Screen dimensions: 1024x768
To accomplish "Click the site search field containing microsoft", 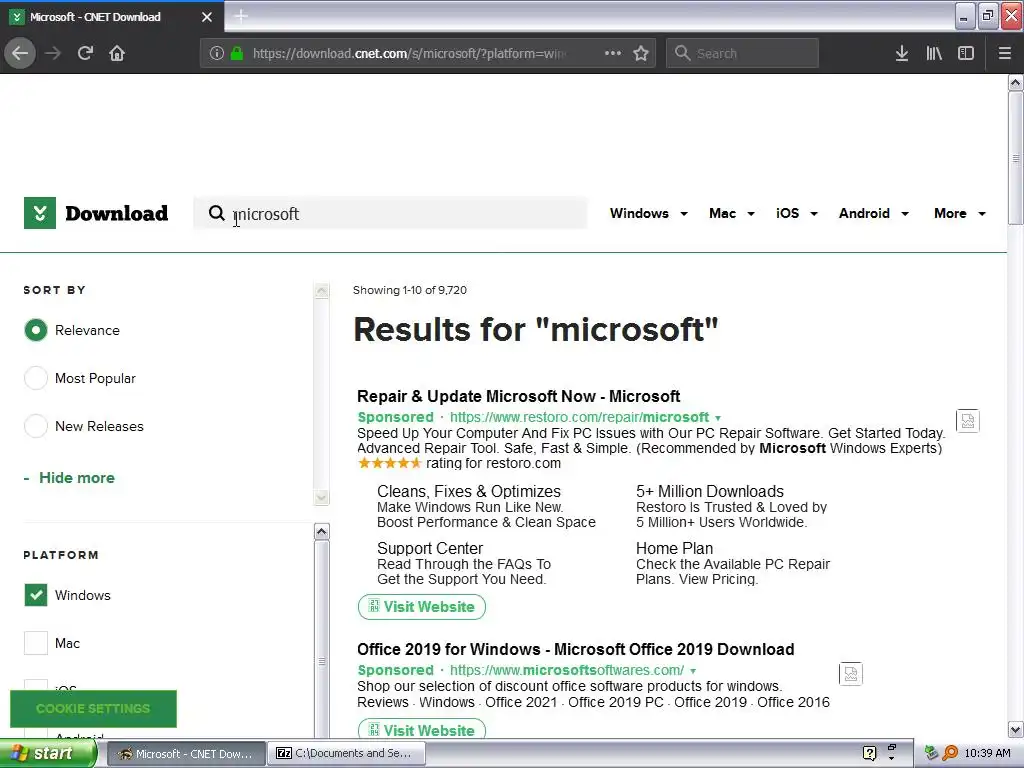I will tap(391, 214).
